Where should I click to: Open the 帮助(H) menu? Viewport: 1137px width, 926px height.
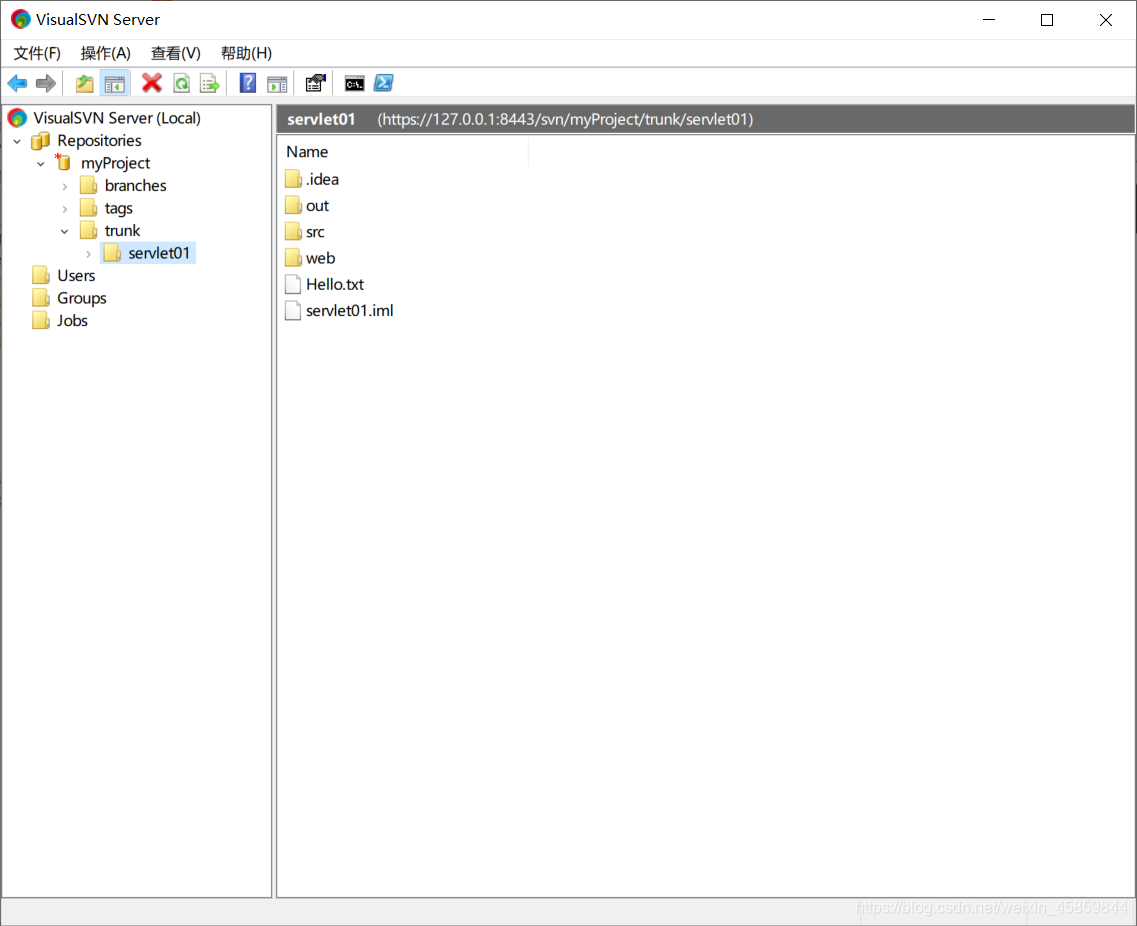(247, 53)
